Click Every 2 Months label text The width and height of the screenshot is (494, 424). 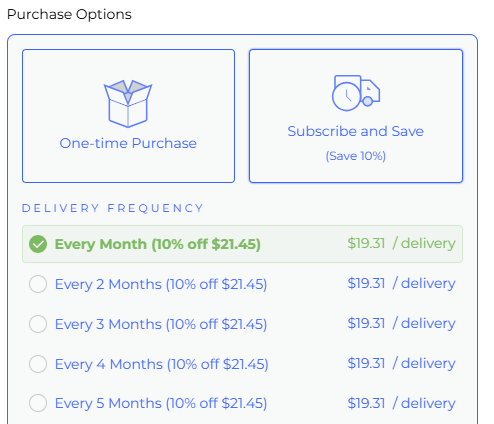(161, 284)
